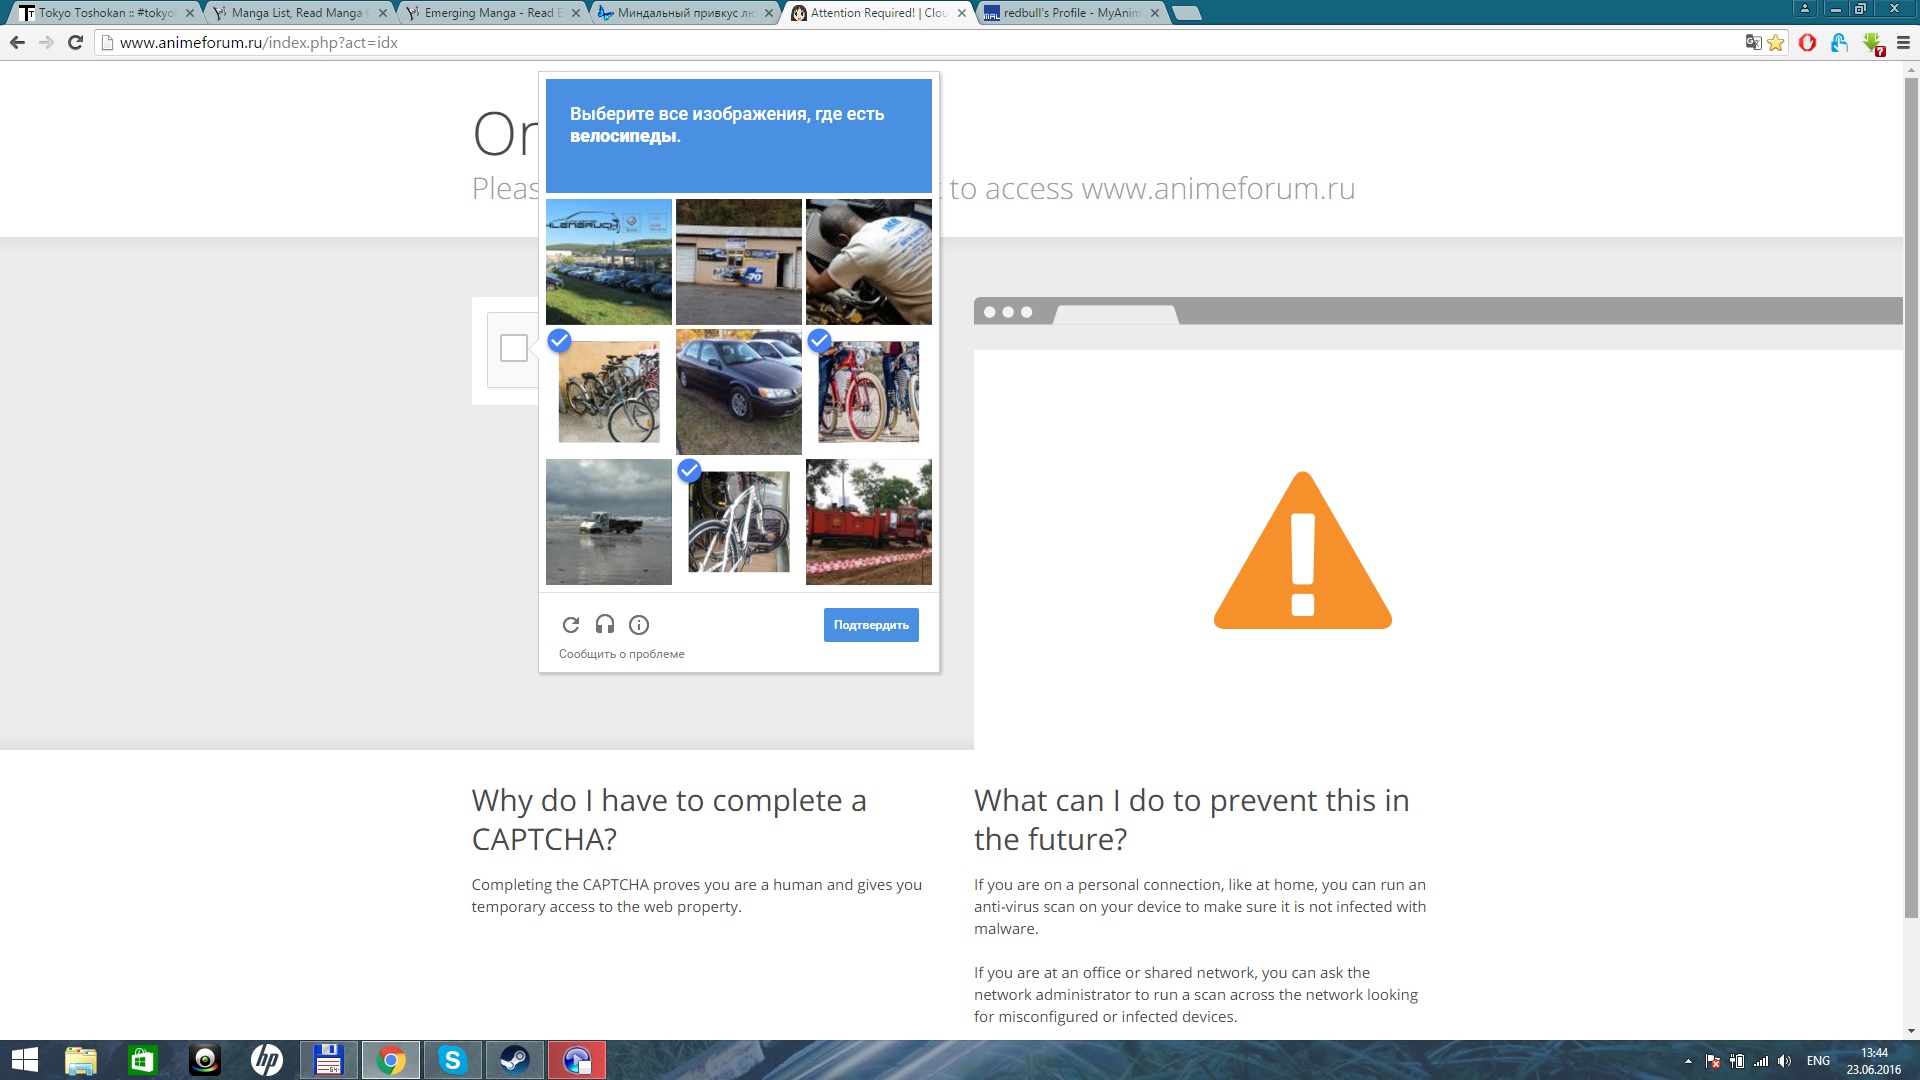
Task: Click the page vertical scrollbar thumb
Action: click(x=1911, y=500)
